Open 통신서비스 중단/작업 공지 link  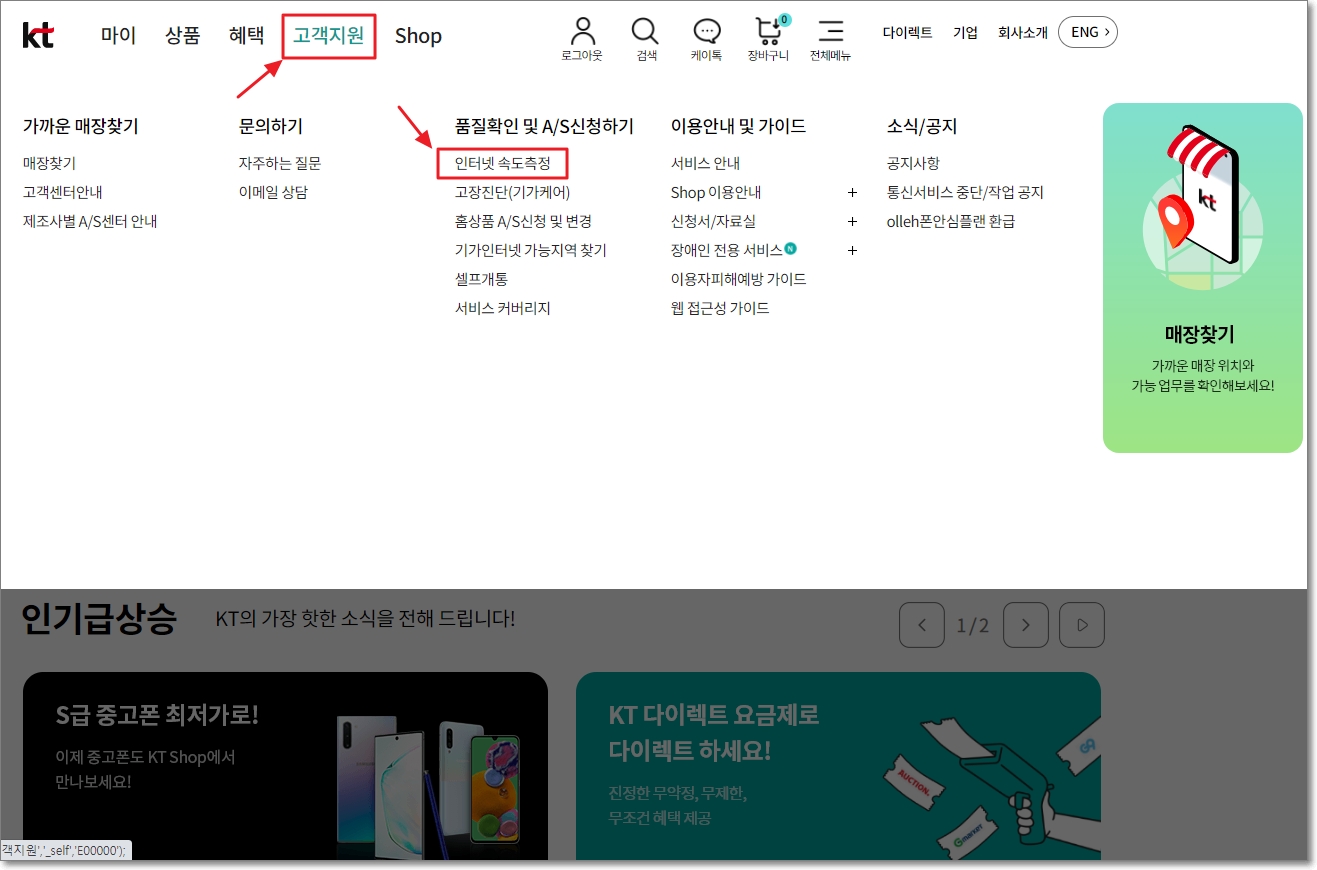965,192
